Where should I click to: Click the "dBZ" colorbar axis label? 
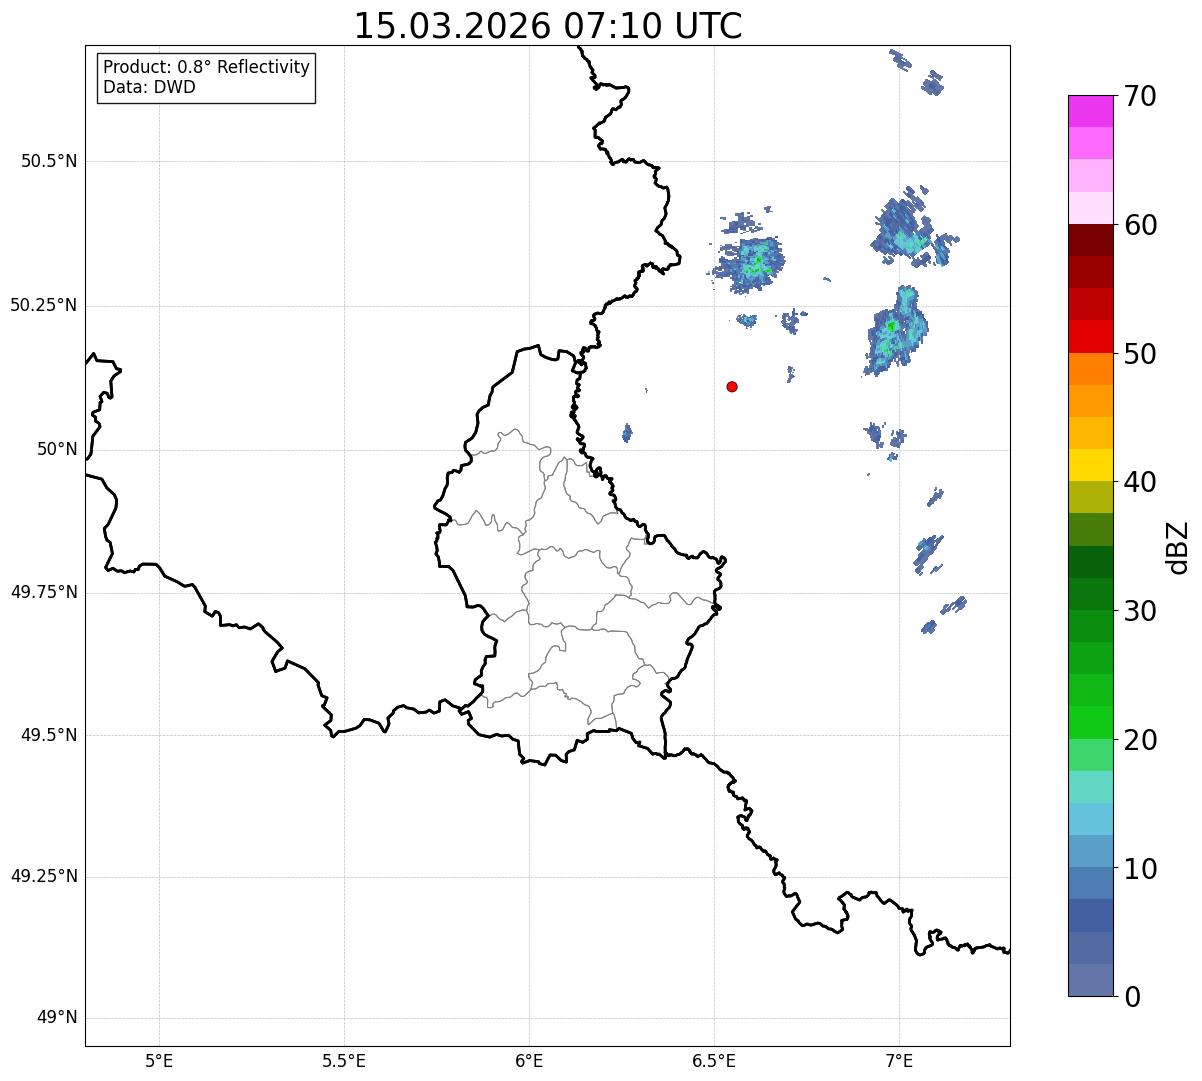click(x=1178, y=547)
